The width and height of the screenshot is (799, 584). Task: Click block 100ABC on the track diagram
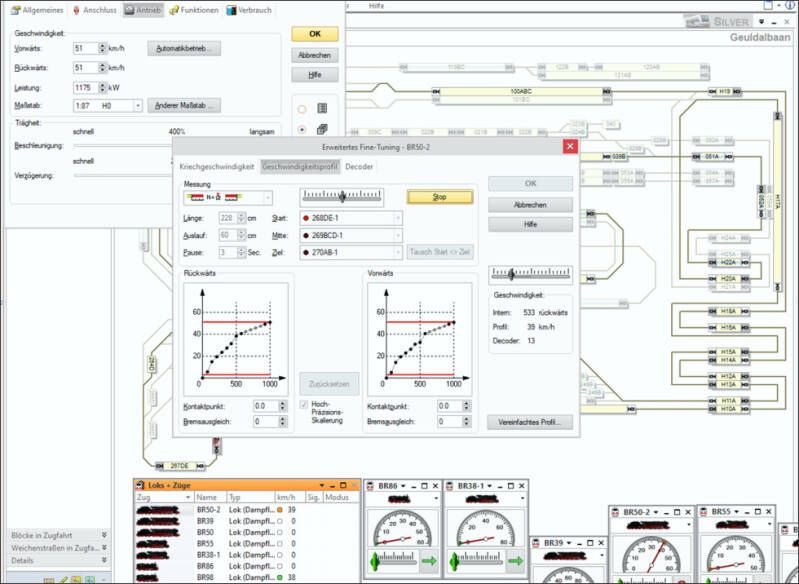pos(521,91)
